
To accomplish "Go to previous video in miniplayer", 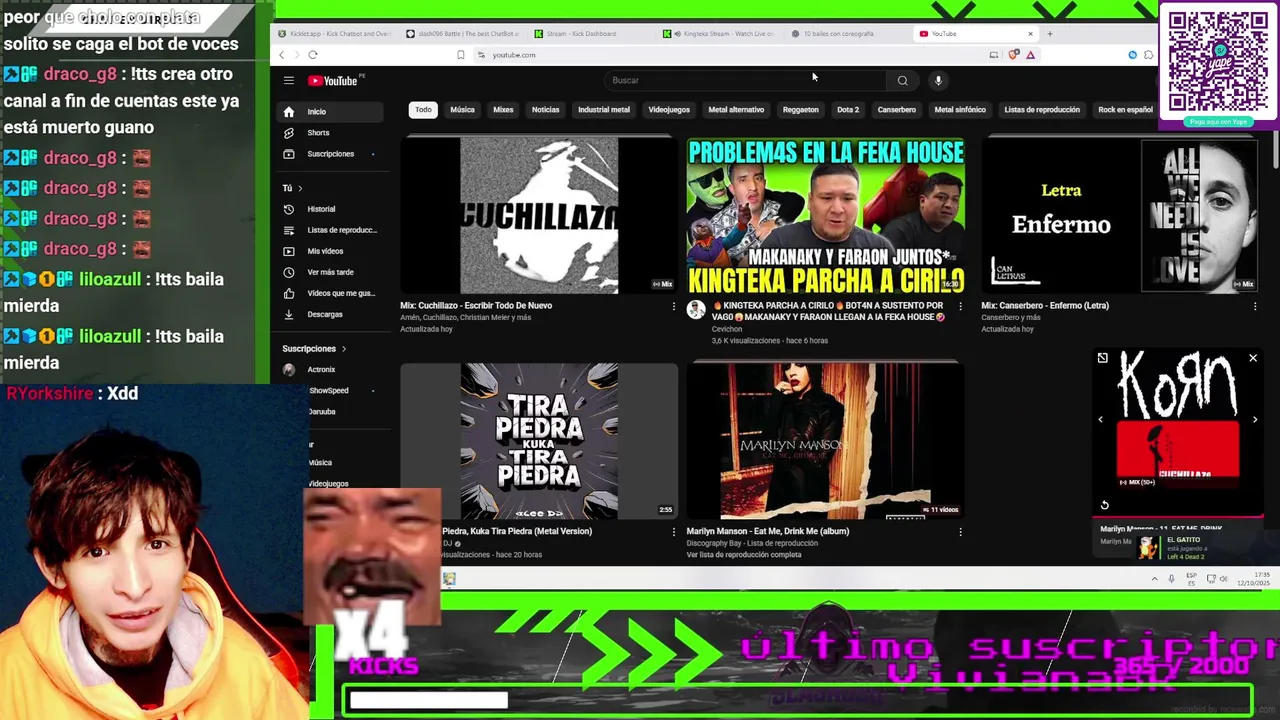I will pyautogui.click(x=1101, y=420).
